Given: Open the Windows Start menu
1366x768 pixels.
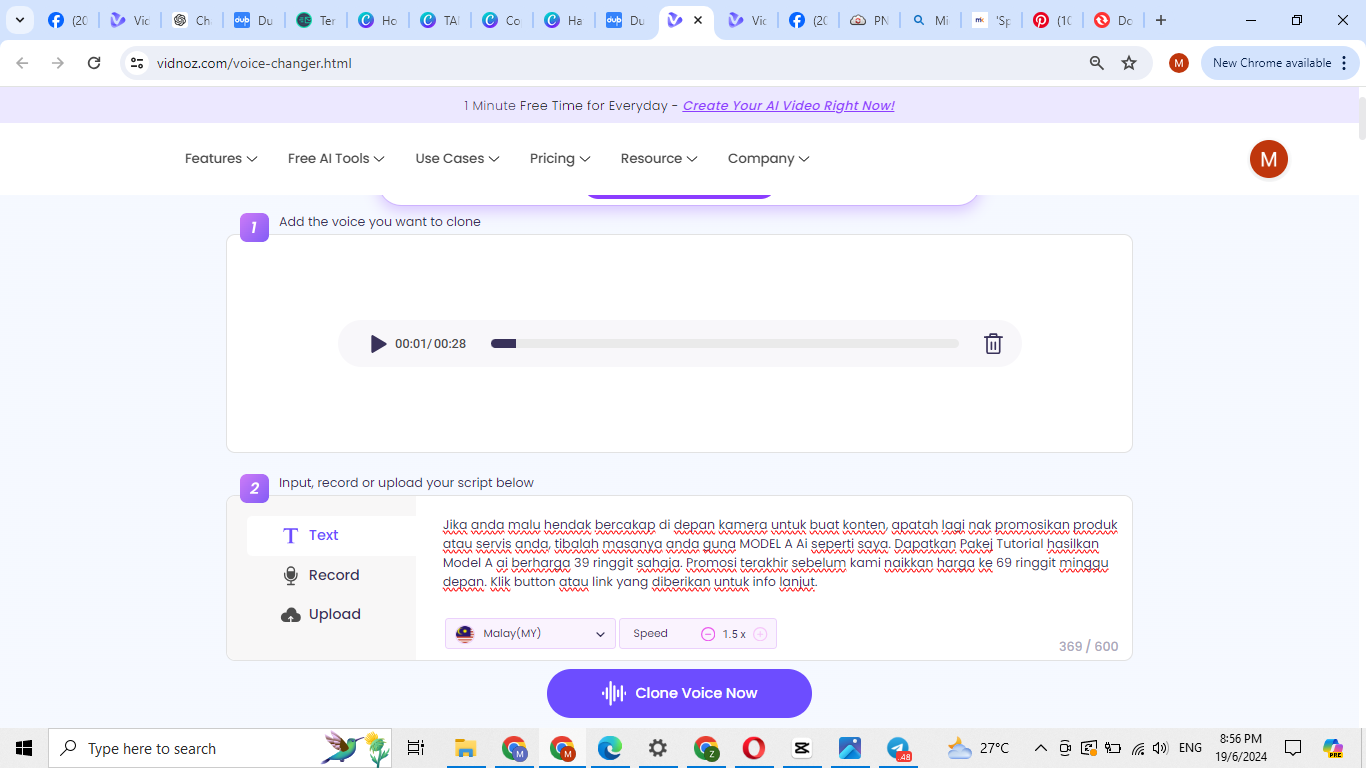Looking at the screenshot, I should [24, 748].
